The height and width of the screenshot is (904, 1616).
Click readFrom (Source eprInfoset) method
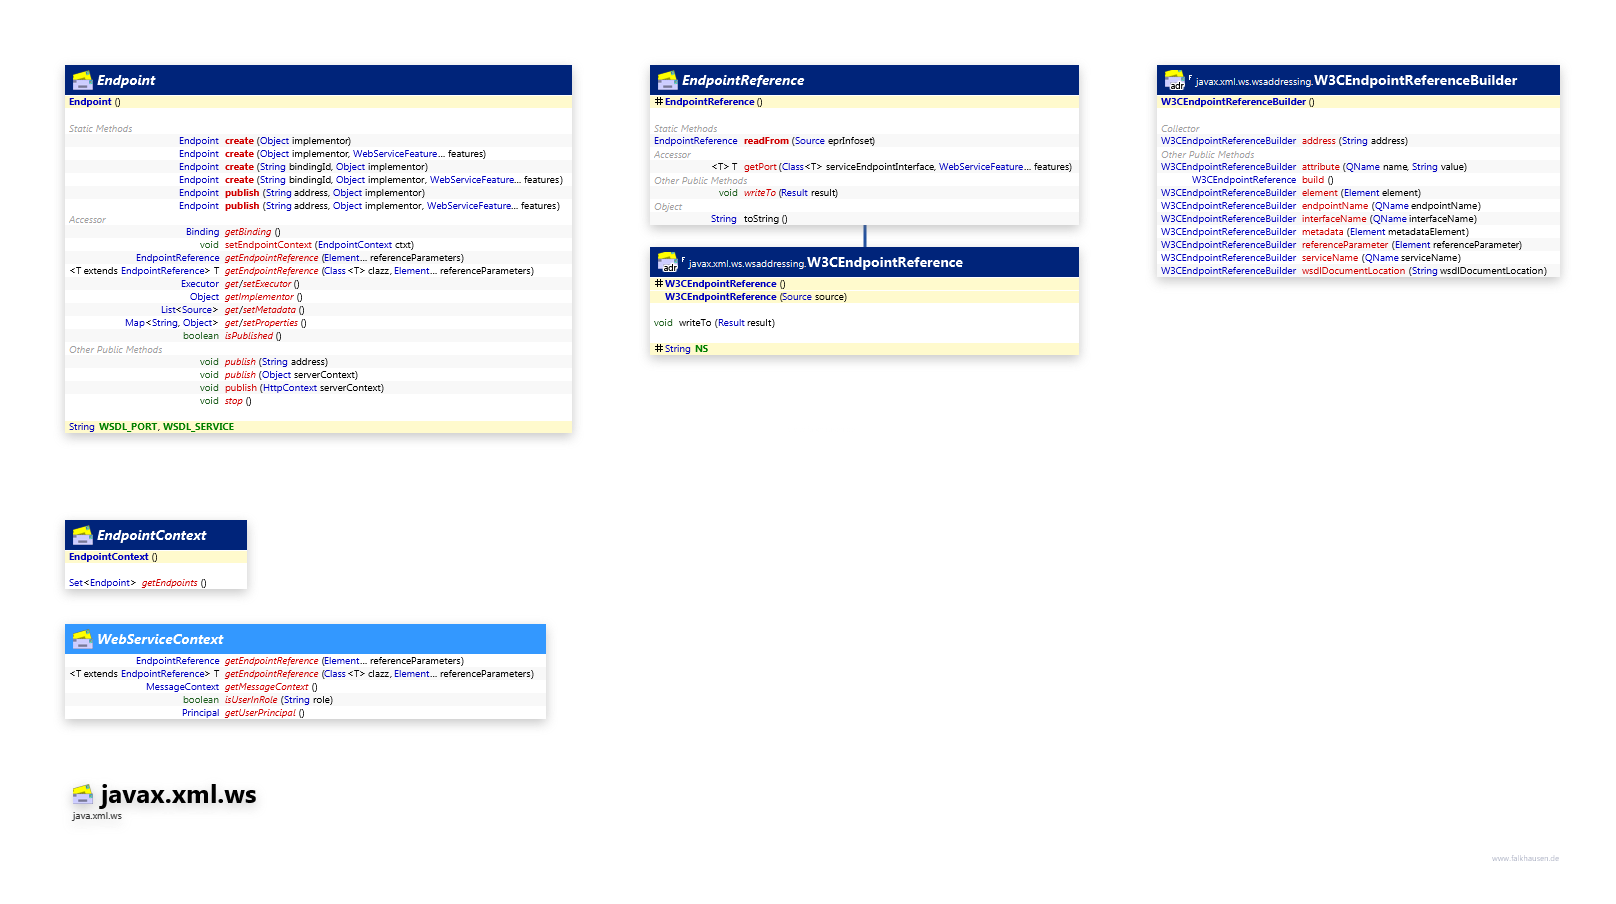pyautogui.click(x=809, y=141)
